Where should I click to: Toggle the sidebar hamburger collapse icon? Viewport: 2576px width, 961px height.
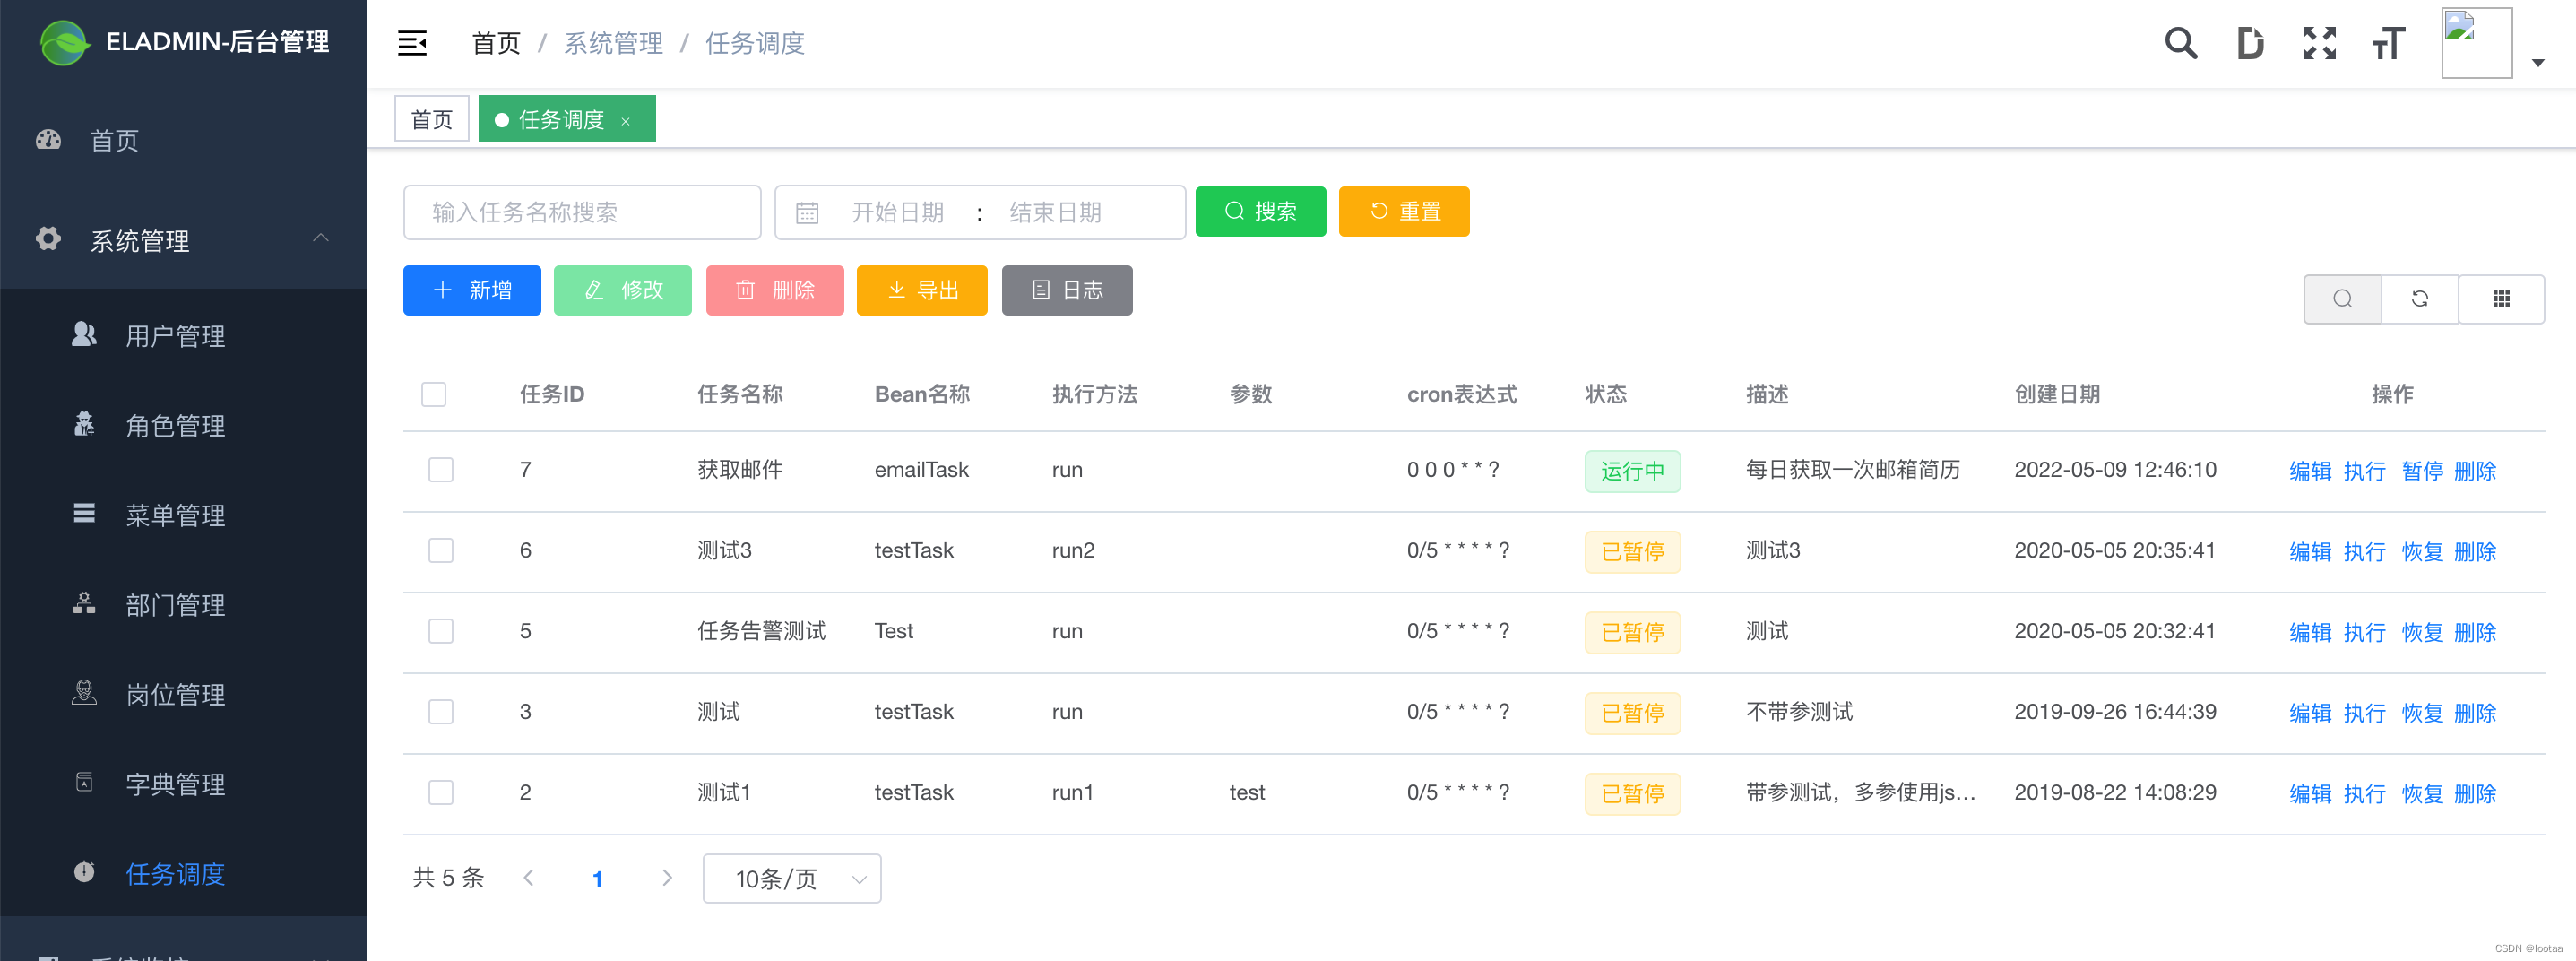412,43
